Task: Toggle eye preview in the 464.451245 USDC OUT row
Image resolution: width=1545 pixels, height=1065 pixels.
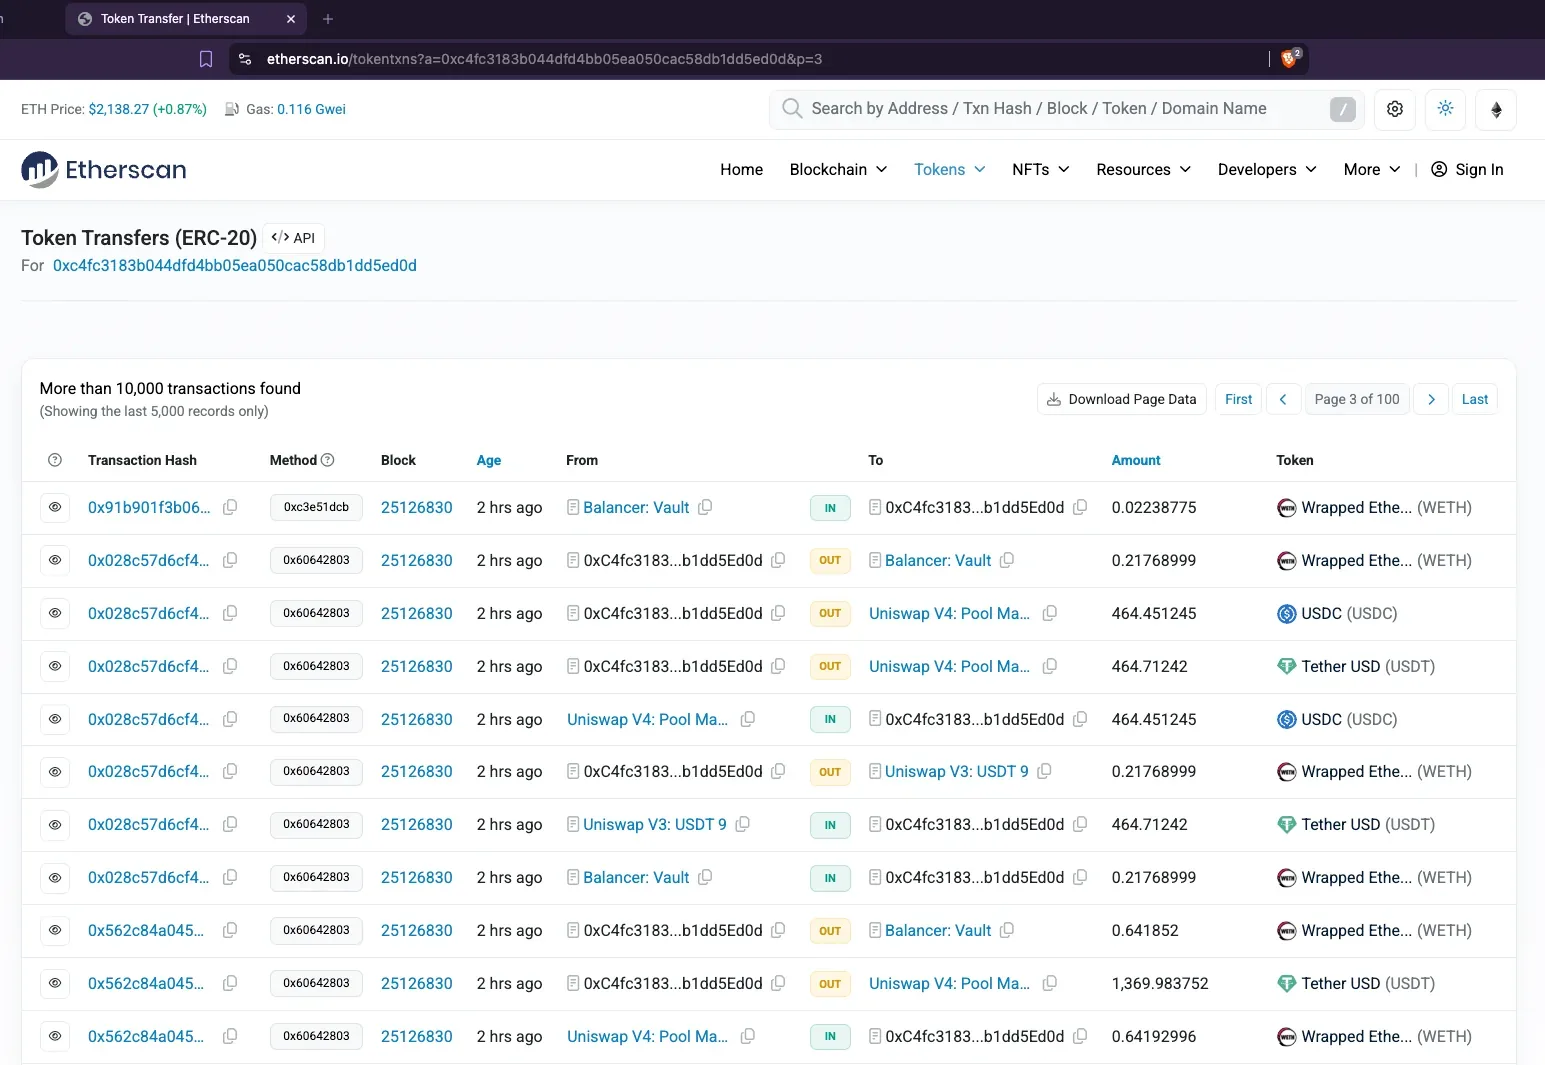Action: click(55, 613)
